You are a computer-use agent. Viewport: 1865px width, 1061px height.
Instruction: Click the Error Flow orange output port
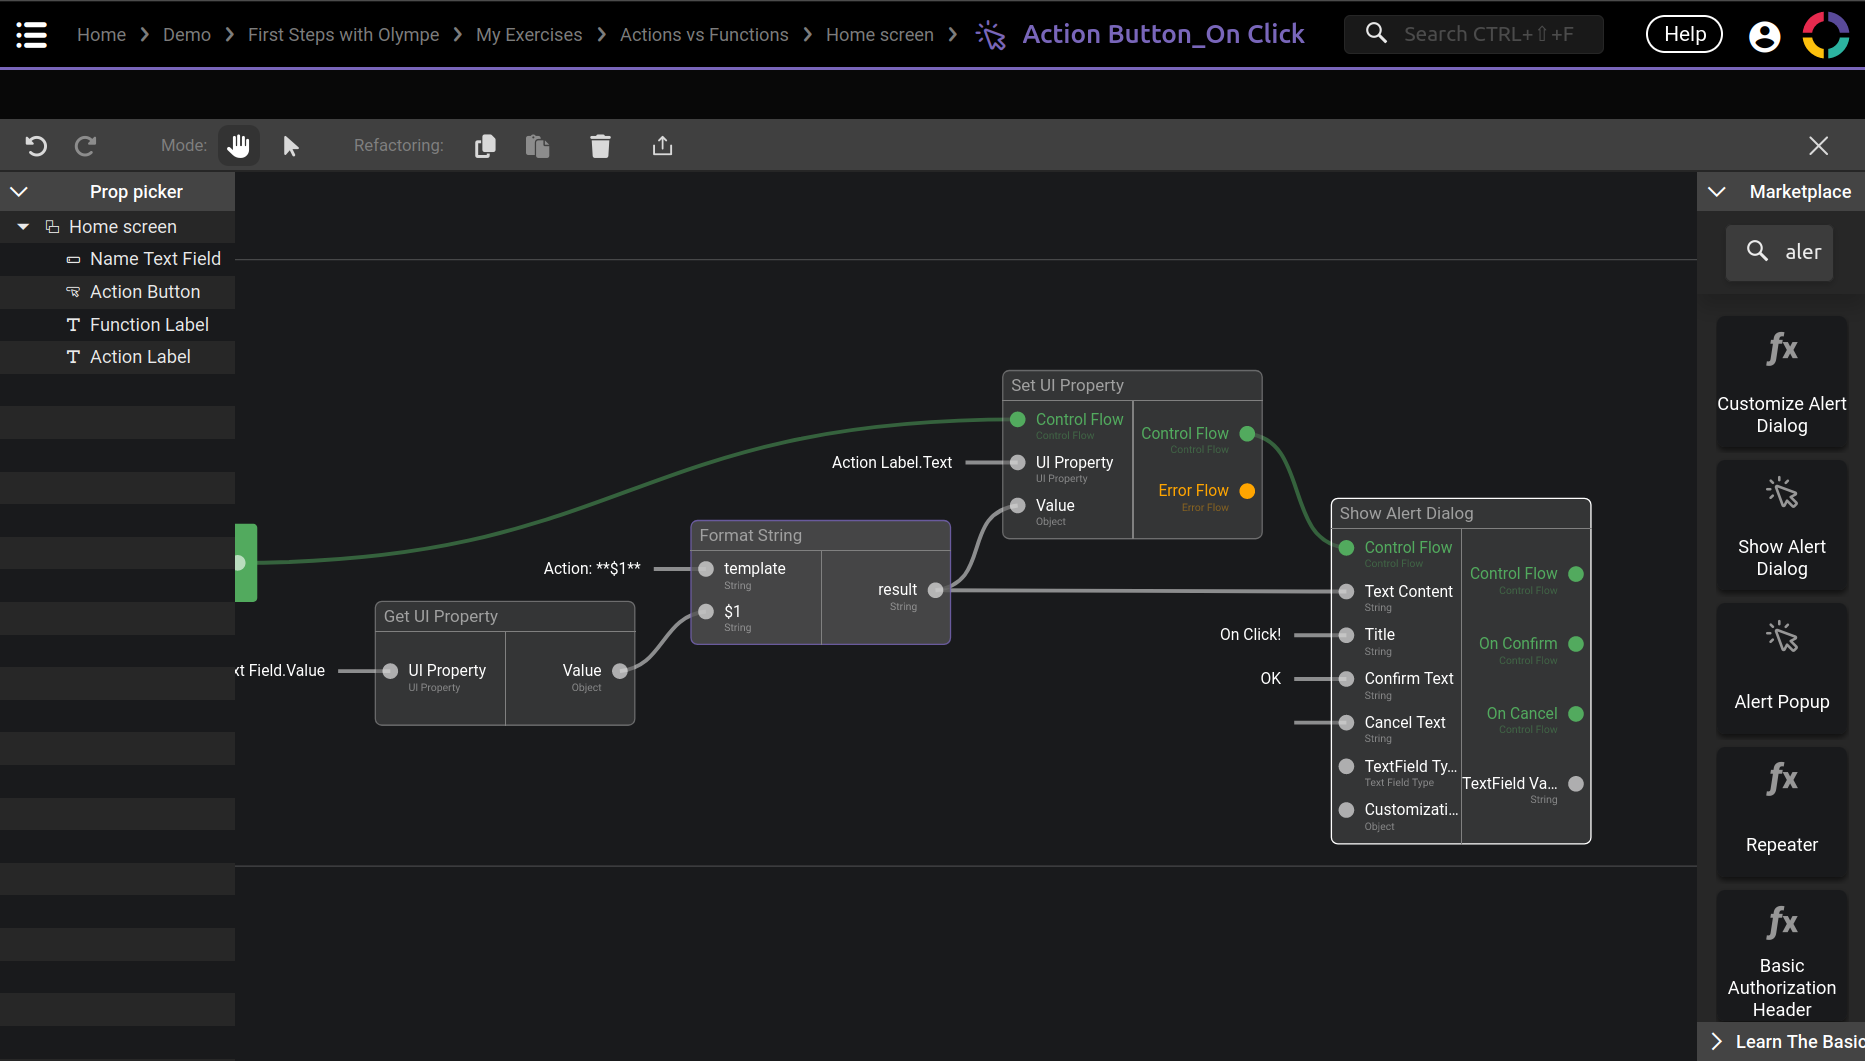pyautogui.click(x=1247, y=491)
